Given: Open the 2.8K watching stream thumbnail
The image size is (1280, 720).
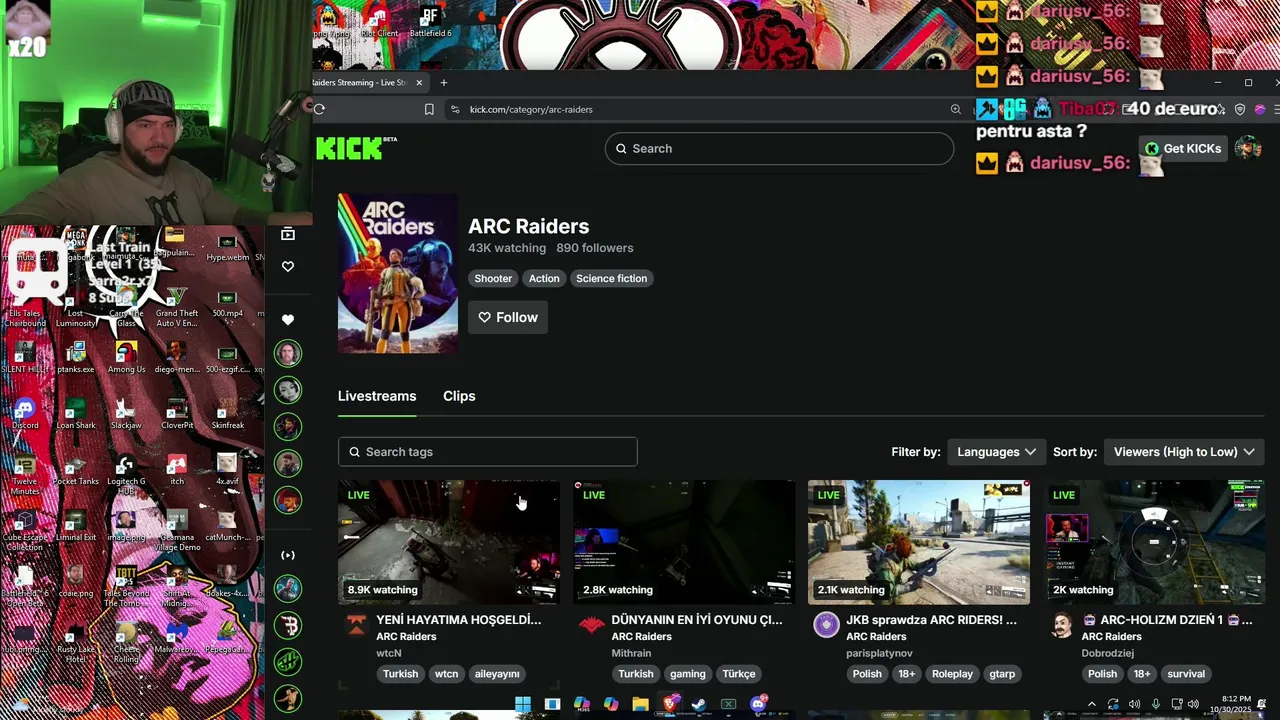Looking at the screenshot, I should point(684,542).
